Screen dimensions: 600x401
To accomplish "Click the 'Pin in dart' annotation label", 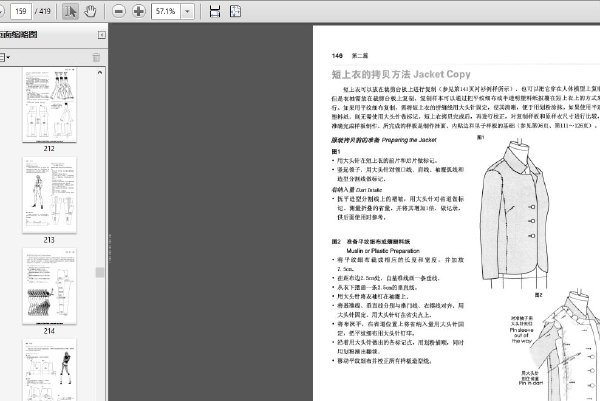I will 531,383.
